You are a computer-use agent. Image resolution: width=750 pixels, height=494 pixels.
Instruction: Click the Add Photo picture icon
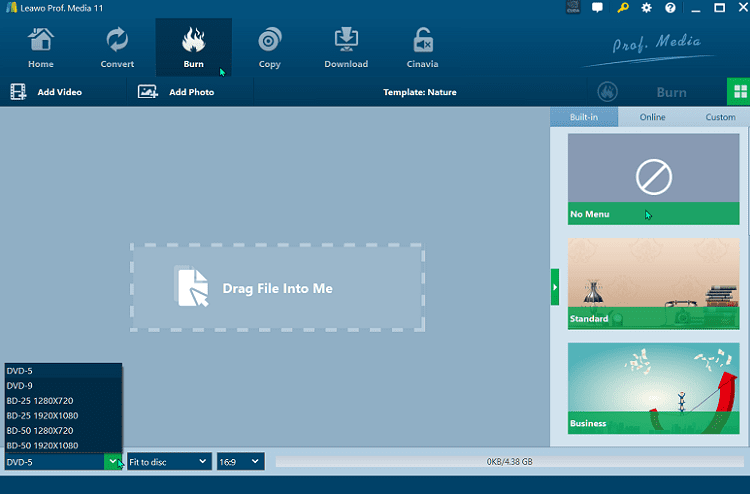147,92
